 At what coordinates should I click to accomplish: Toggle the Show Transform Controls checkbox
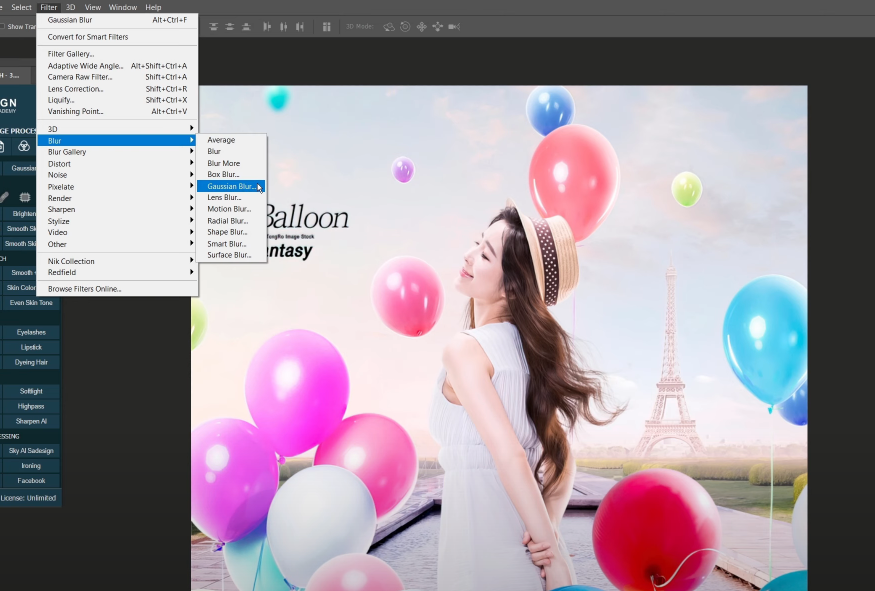tap(3, 27)
